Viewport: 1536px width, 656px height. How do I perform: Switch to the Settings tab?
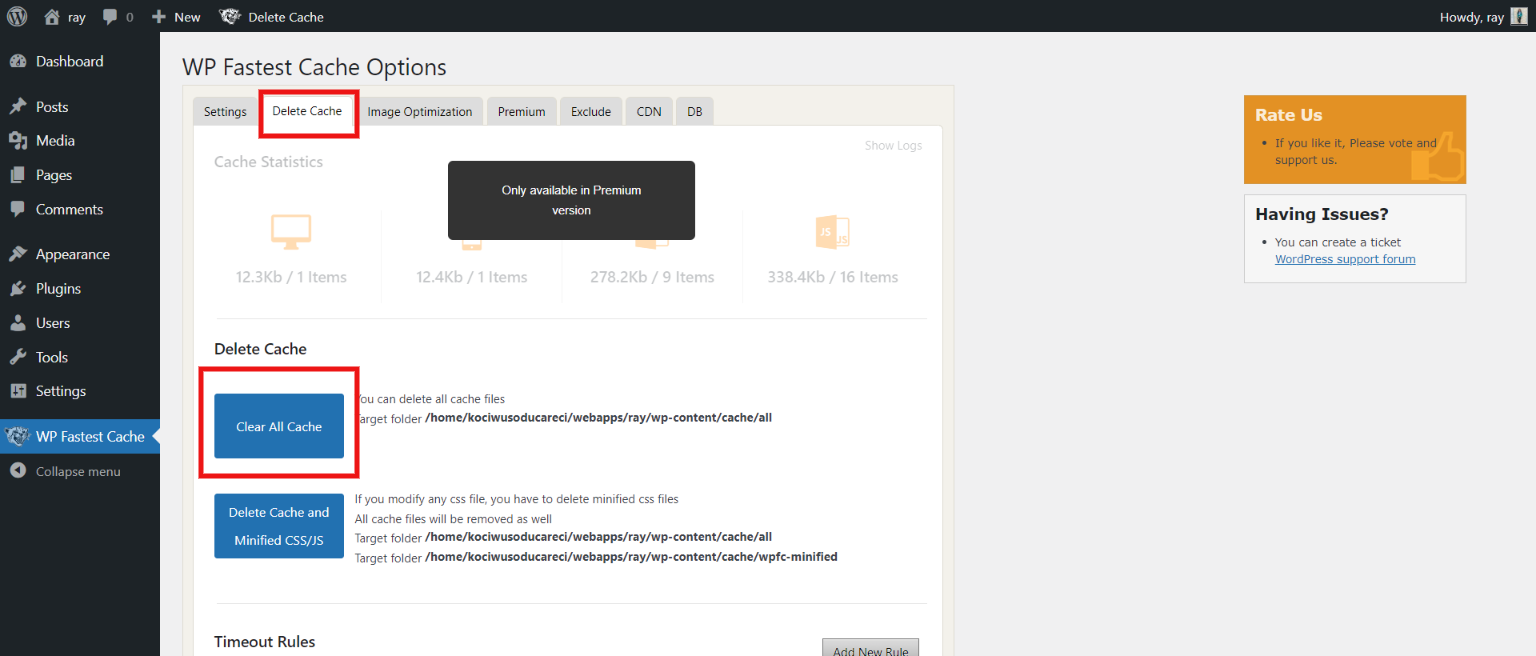pos(225,111)
